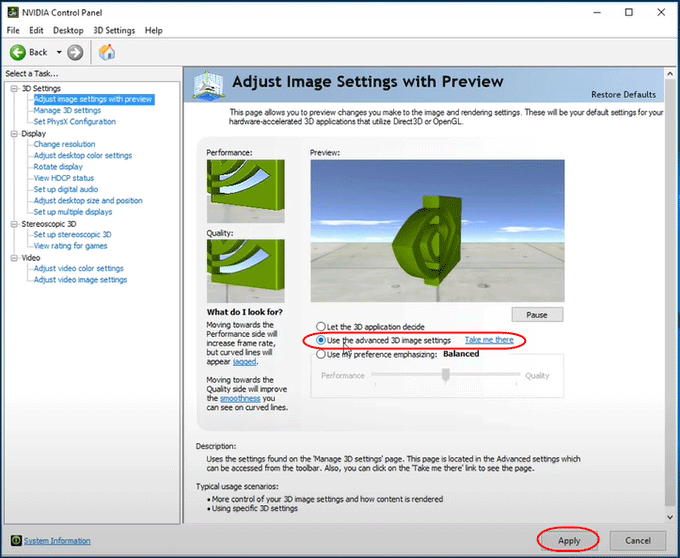
Task: Click the Performance-Quality slider thumb
Action: pyautogui.click(x=445, y=375)
